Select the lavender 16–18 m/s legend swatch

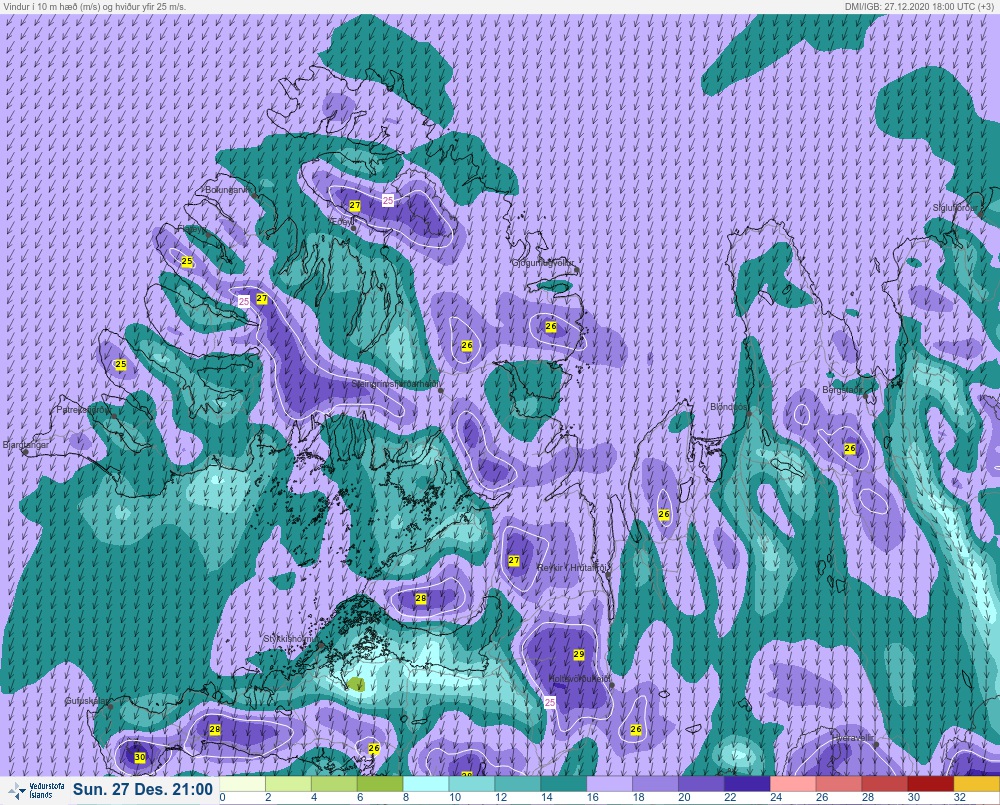pyautogui.click(x=610, y=783)
